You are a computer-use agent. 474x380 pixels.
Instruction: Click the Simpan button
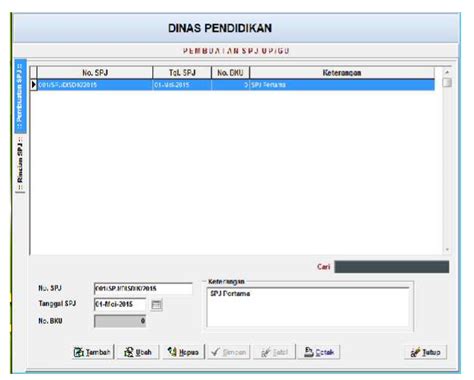229,352
